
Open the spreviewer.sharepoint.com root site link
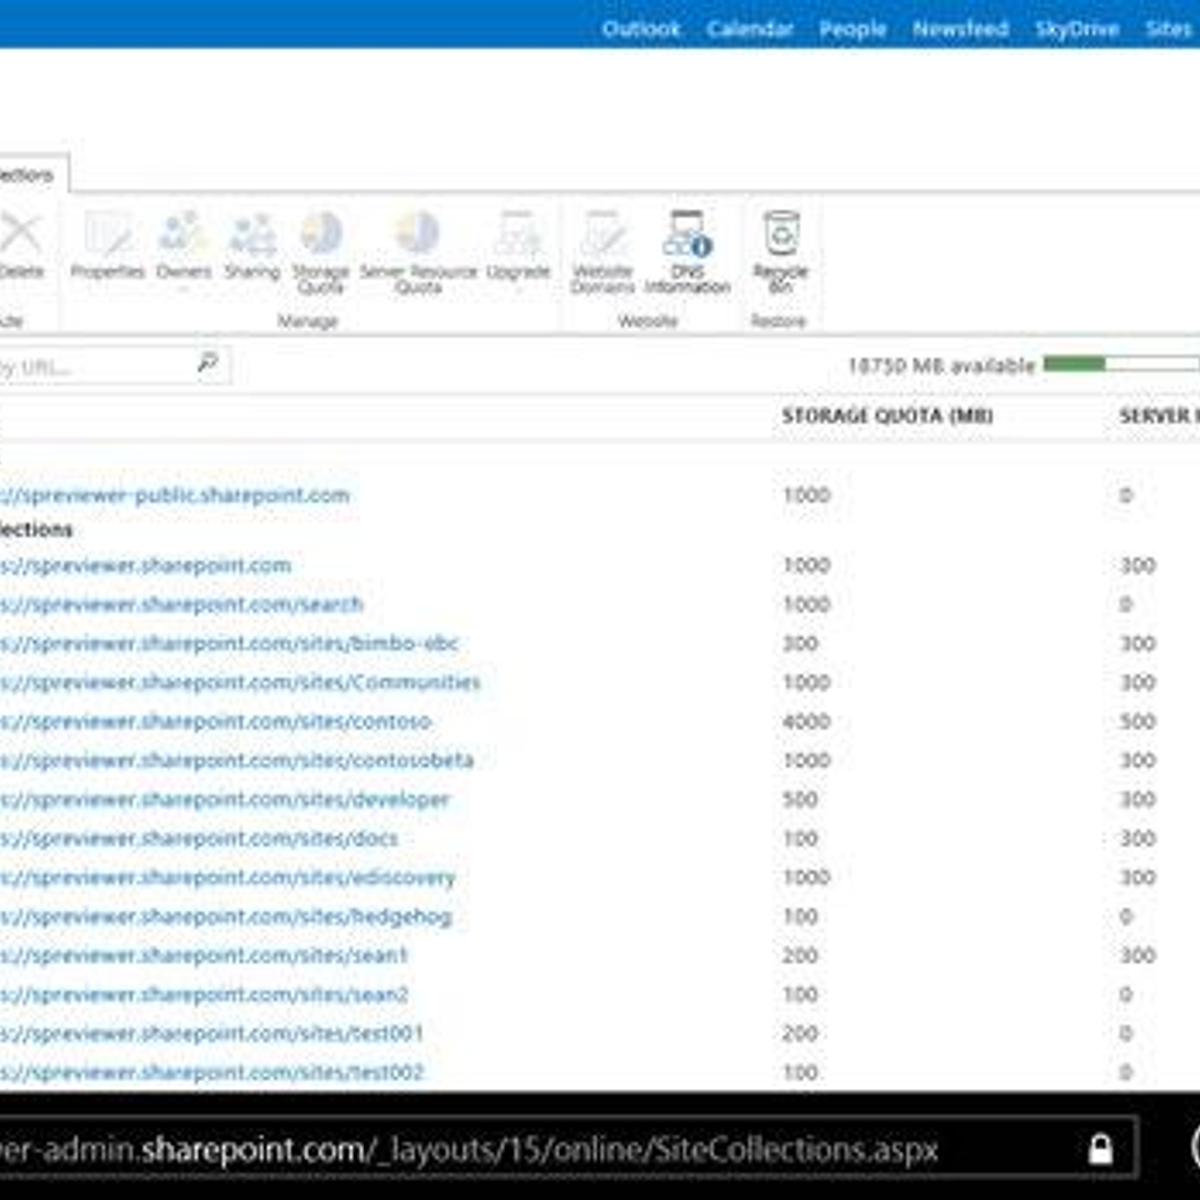click(146, 565)
